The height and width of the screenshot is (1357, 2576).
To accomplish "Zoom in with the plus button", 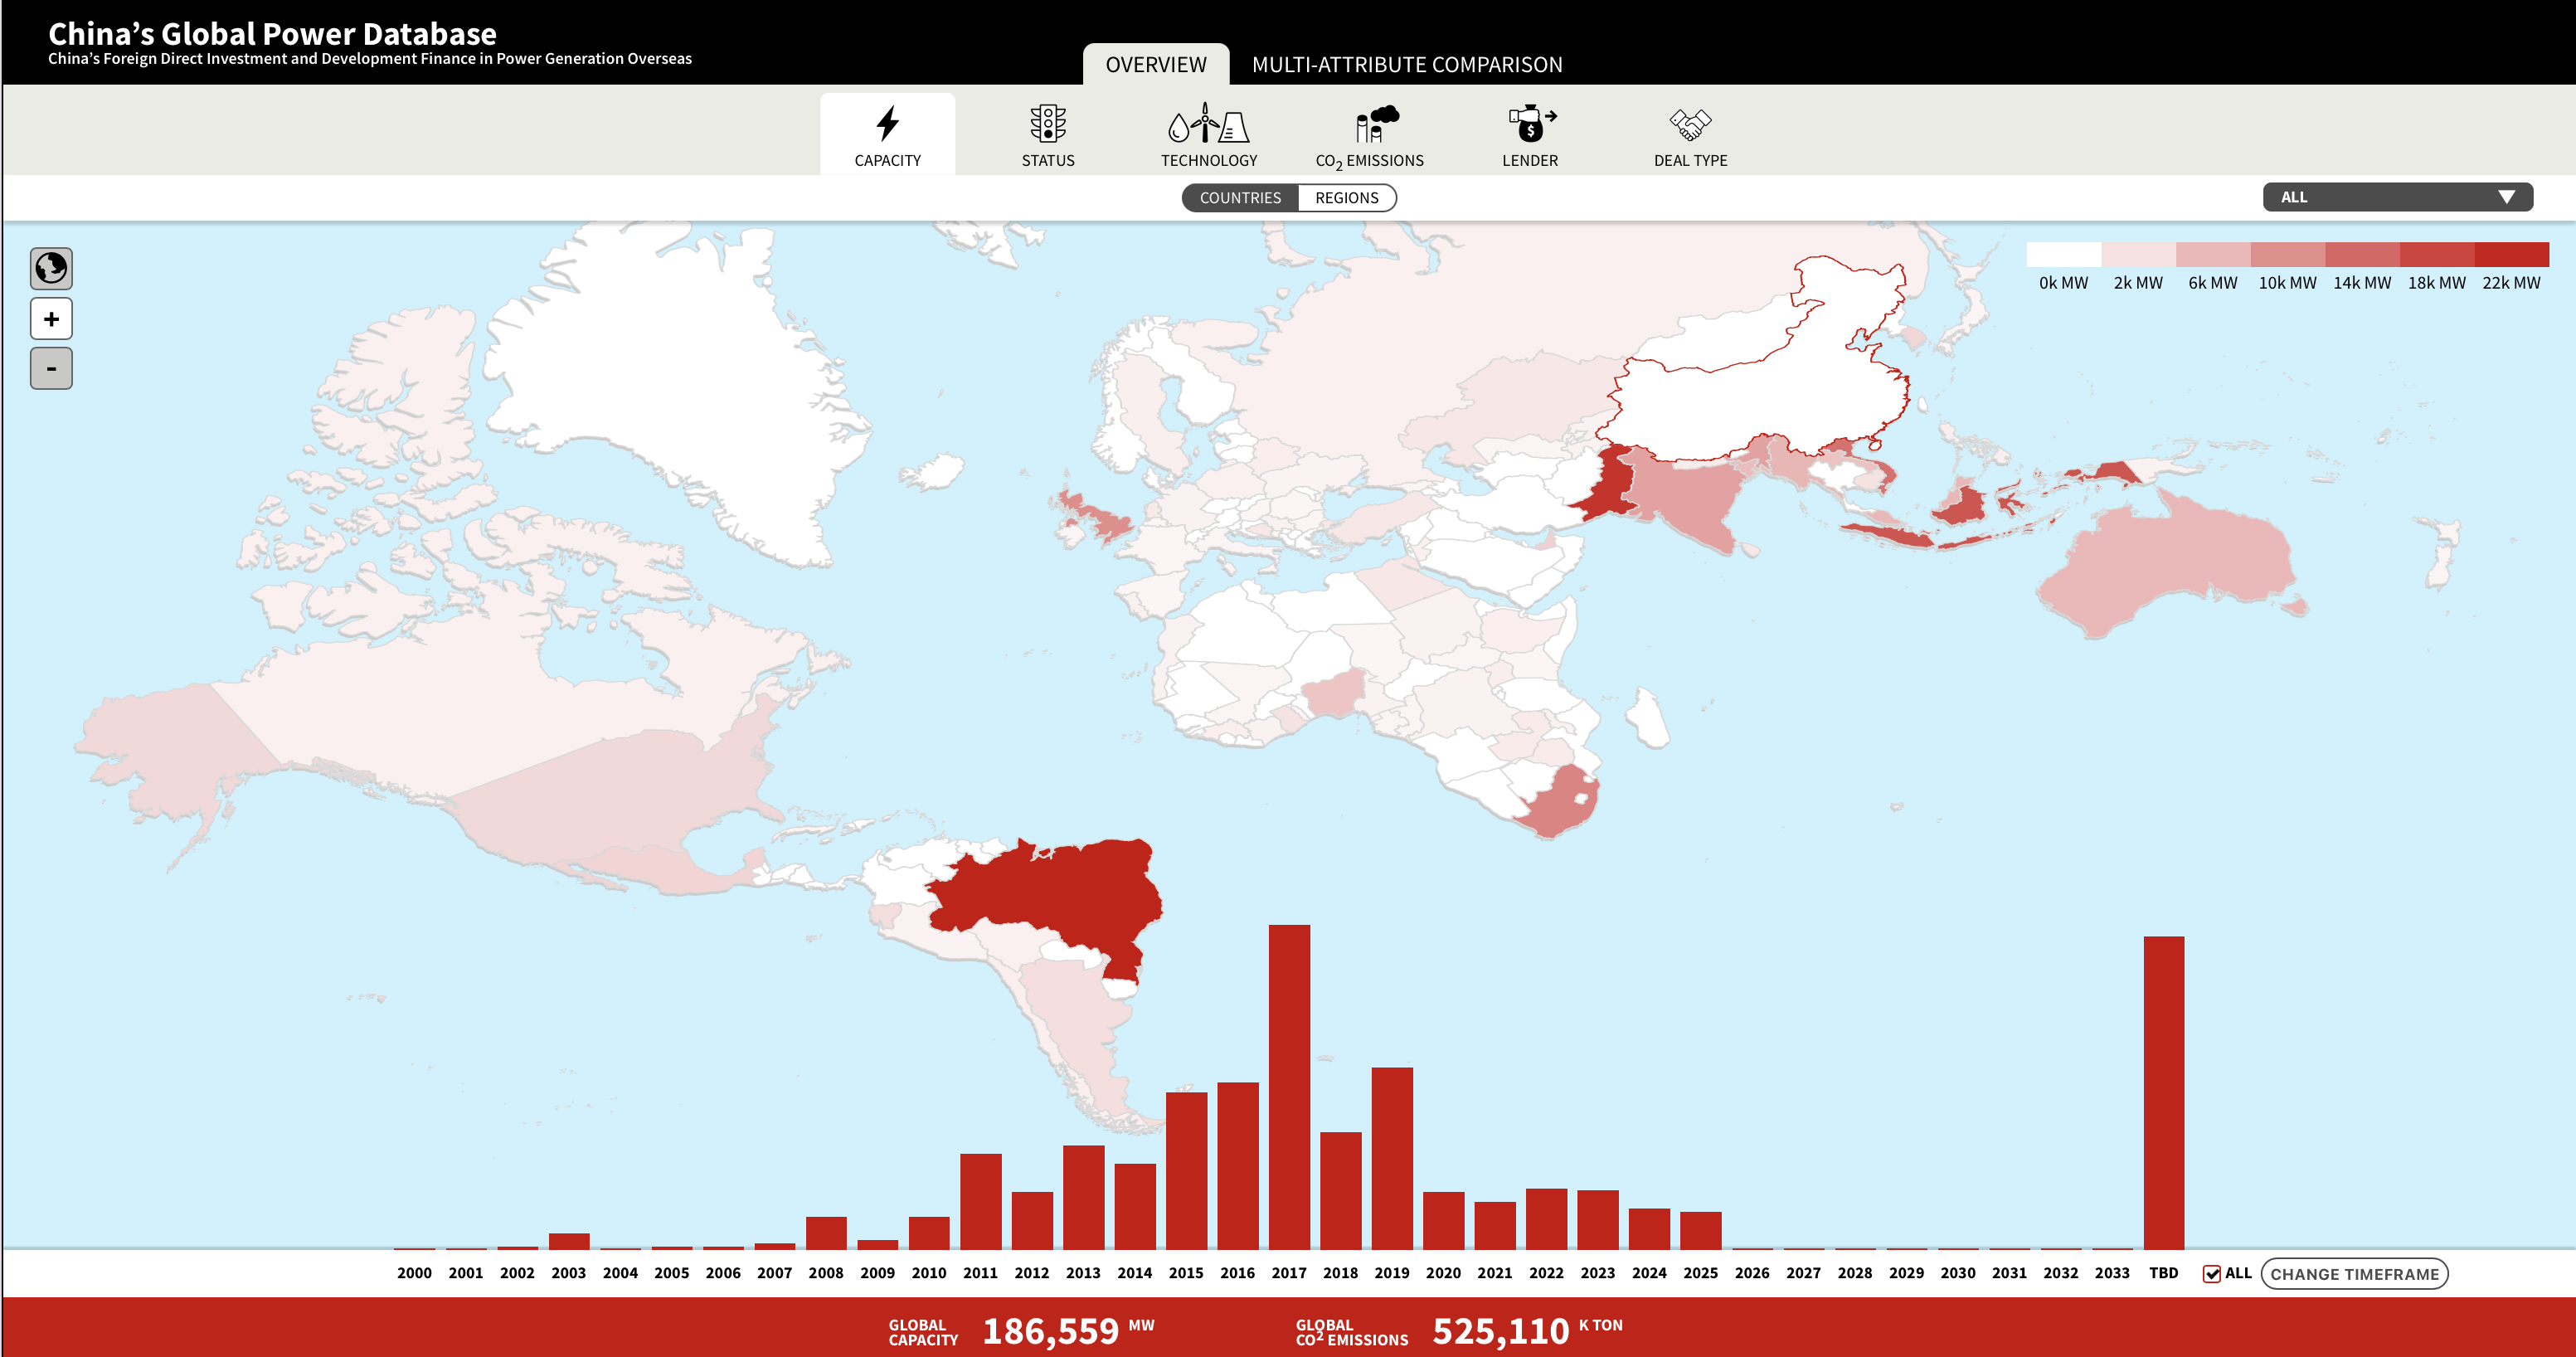I will [x=51, y=319].
